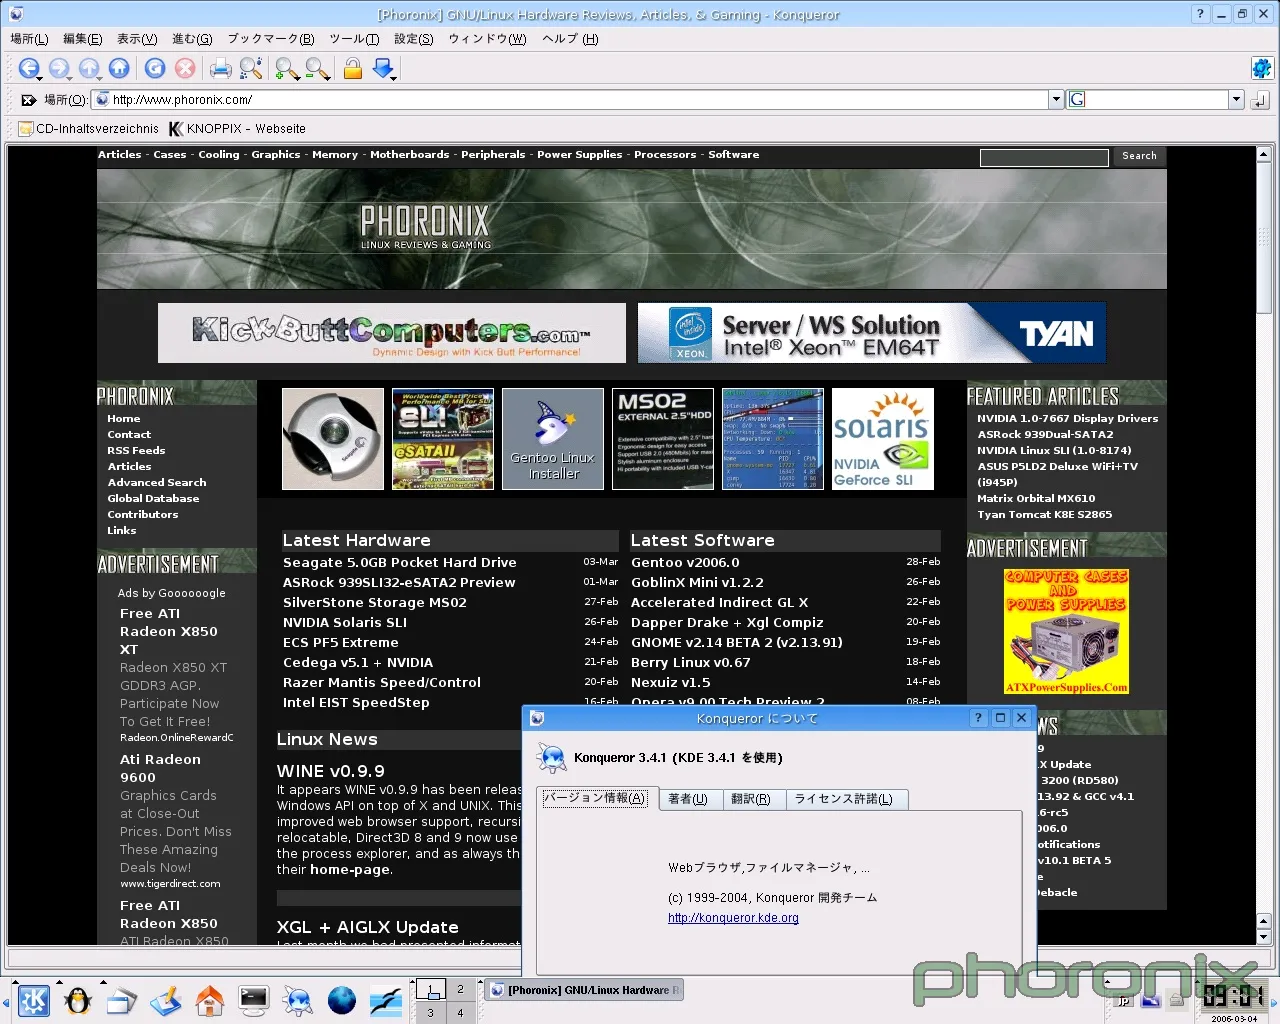Viewport: 1280px width, 1024px height.
Task: Click the blue display tray icon
Action: (x=1150, y=1000)
